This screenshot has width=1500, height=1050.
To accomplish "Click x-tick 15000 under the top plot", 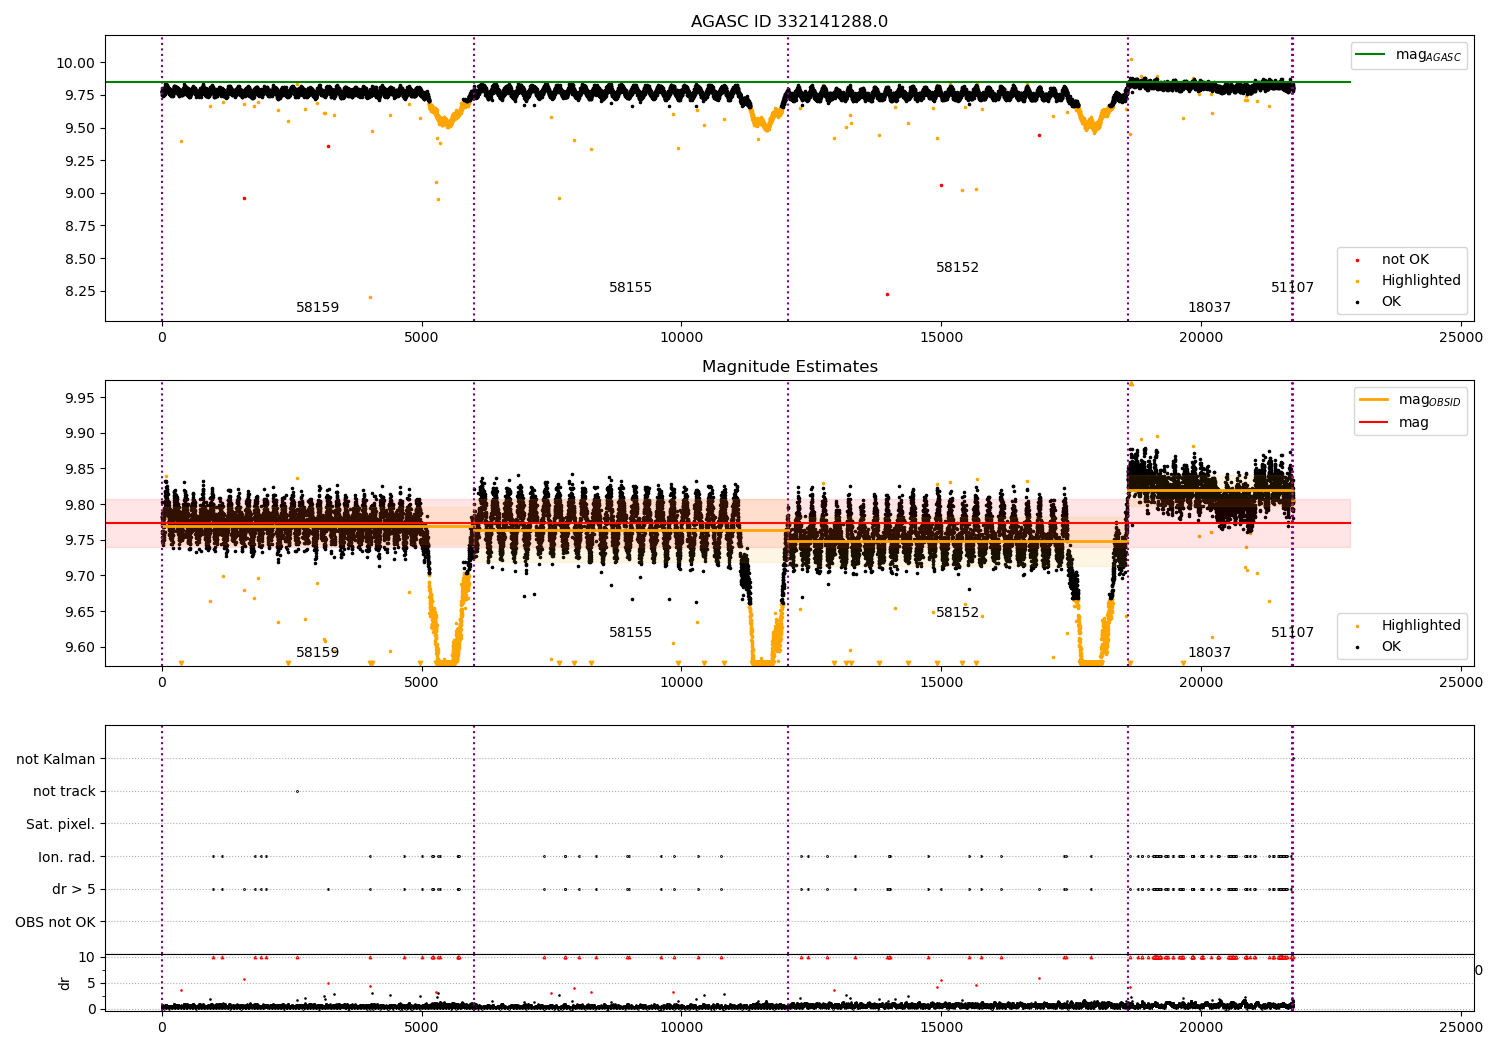I will tap(941, 338).
